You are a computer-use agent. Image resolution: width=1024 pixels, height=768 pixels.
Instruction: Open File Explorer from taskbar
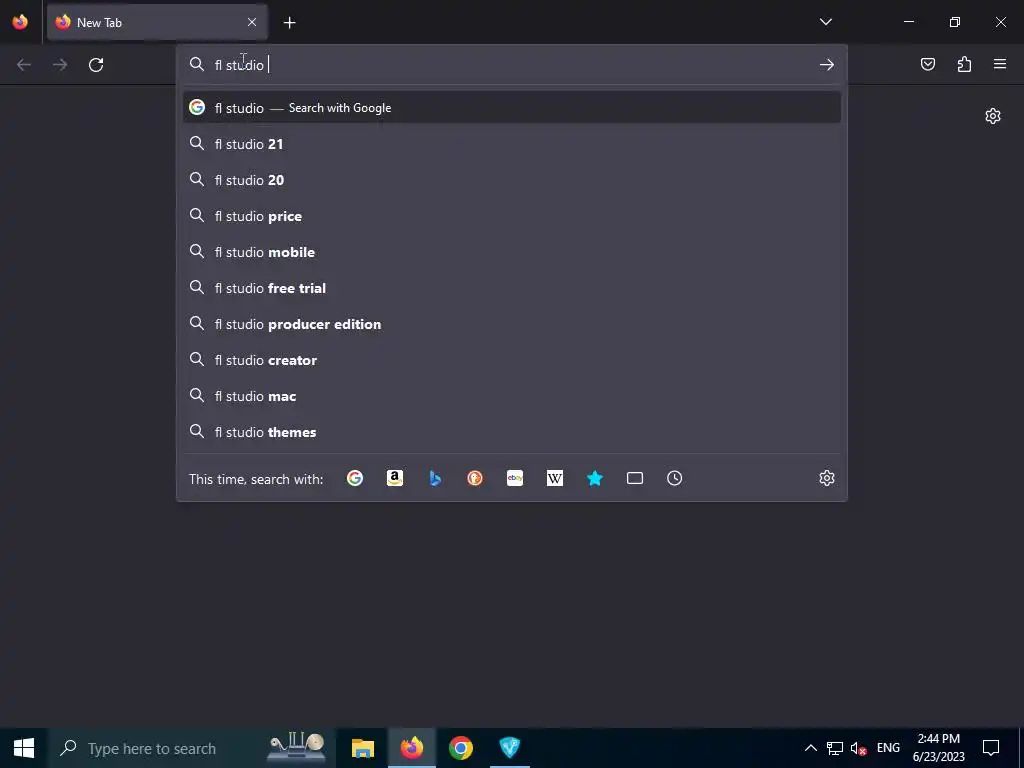(362, 748)
